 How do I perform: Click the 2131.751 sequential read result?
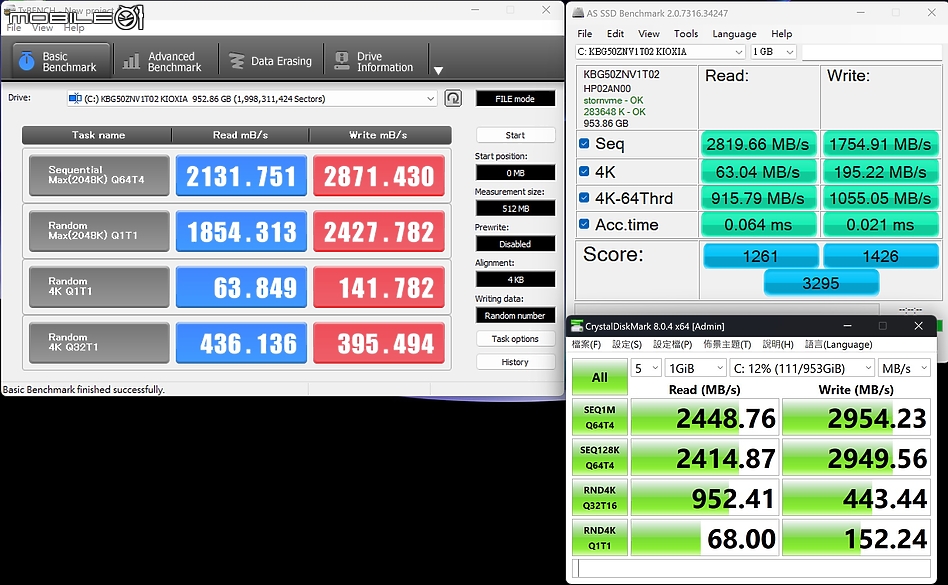pos(241,175)
